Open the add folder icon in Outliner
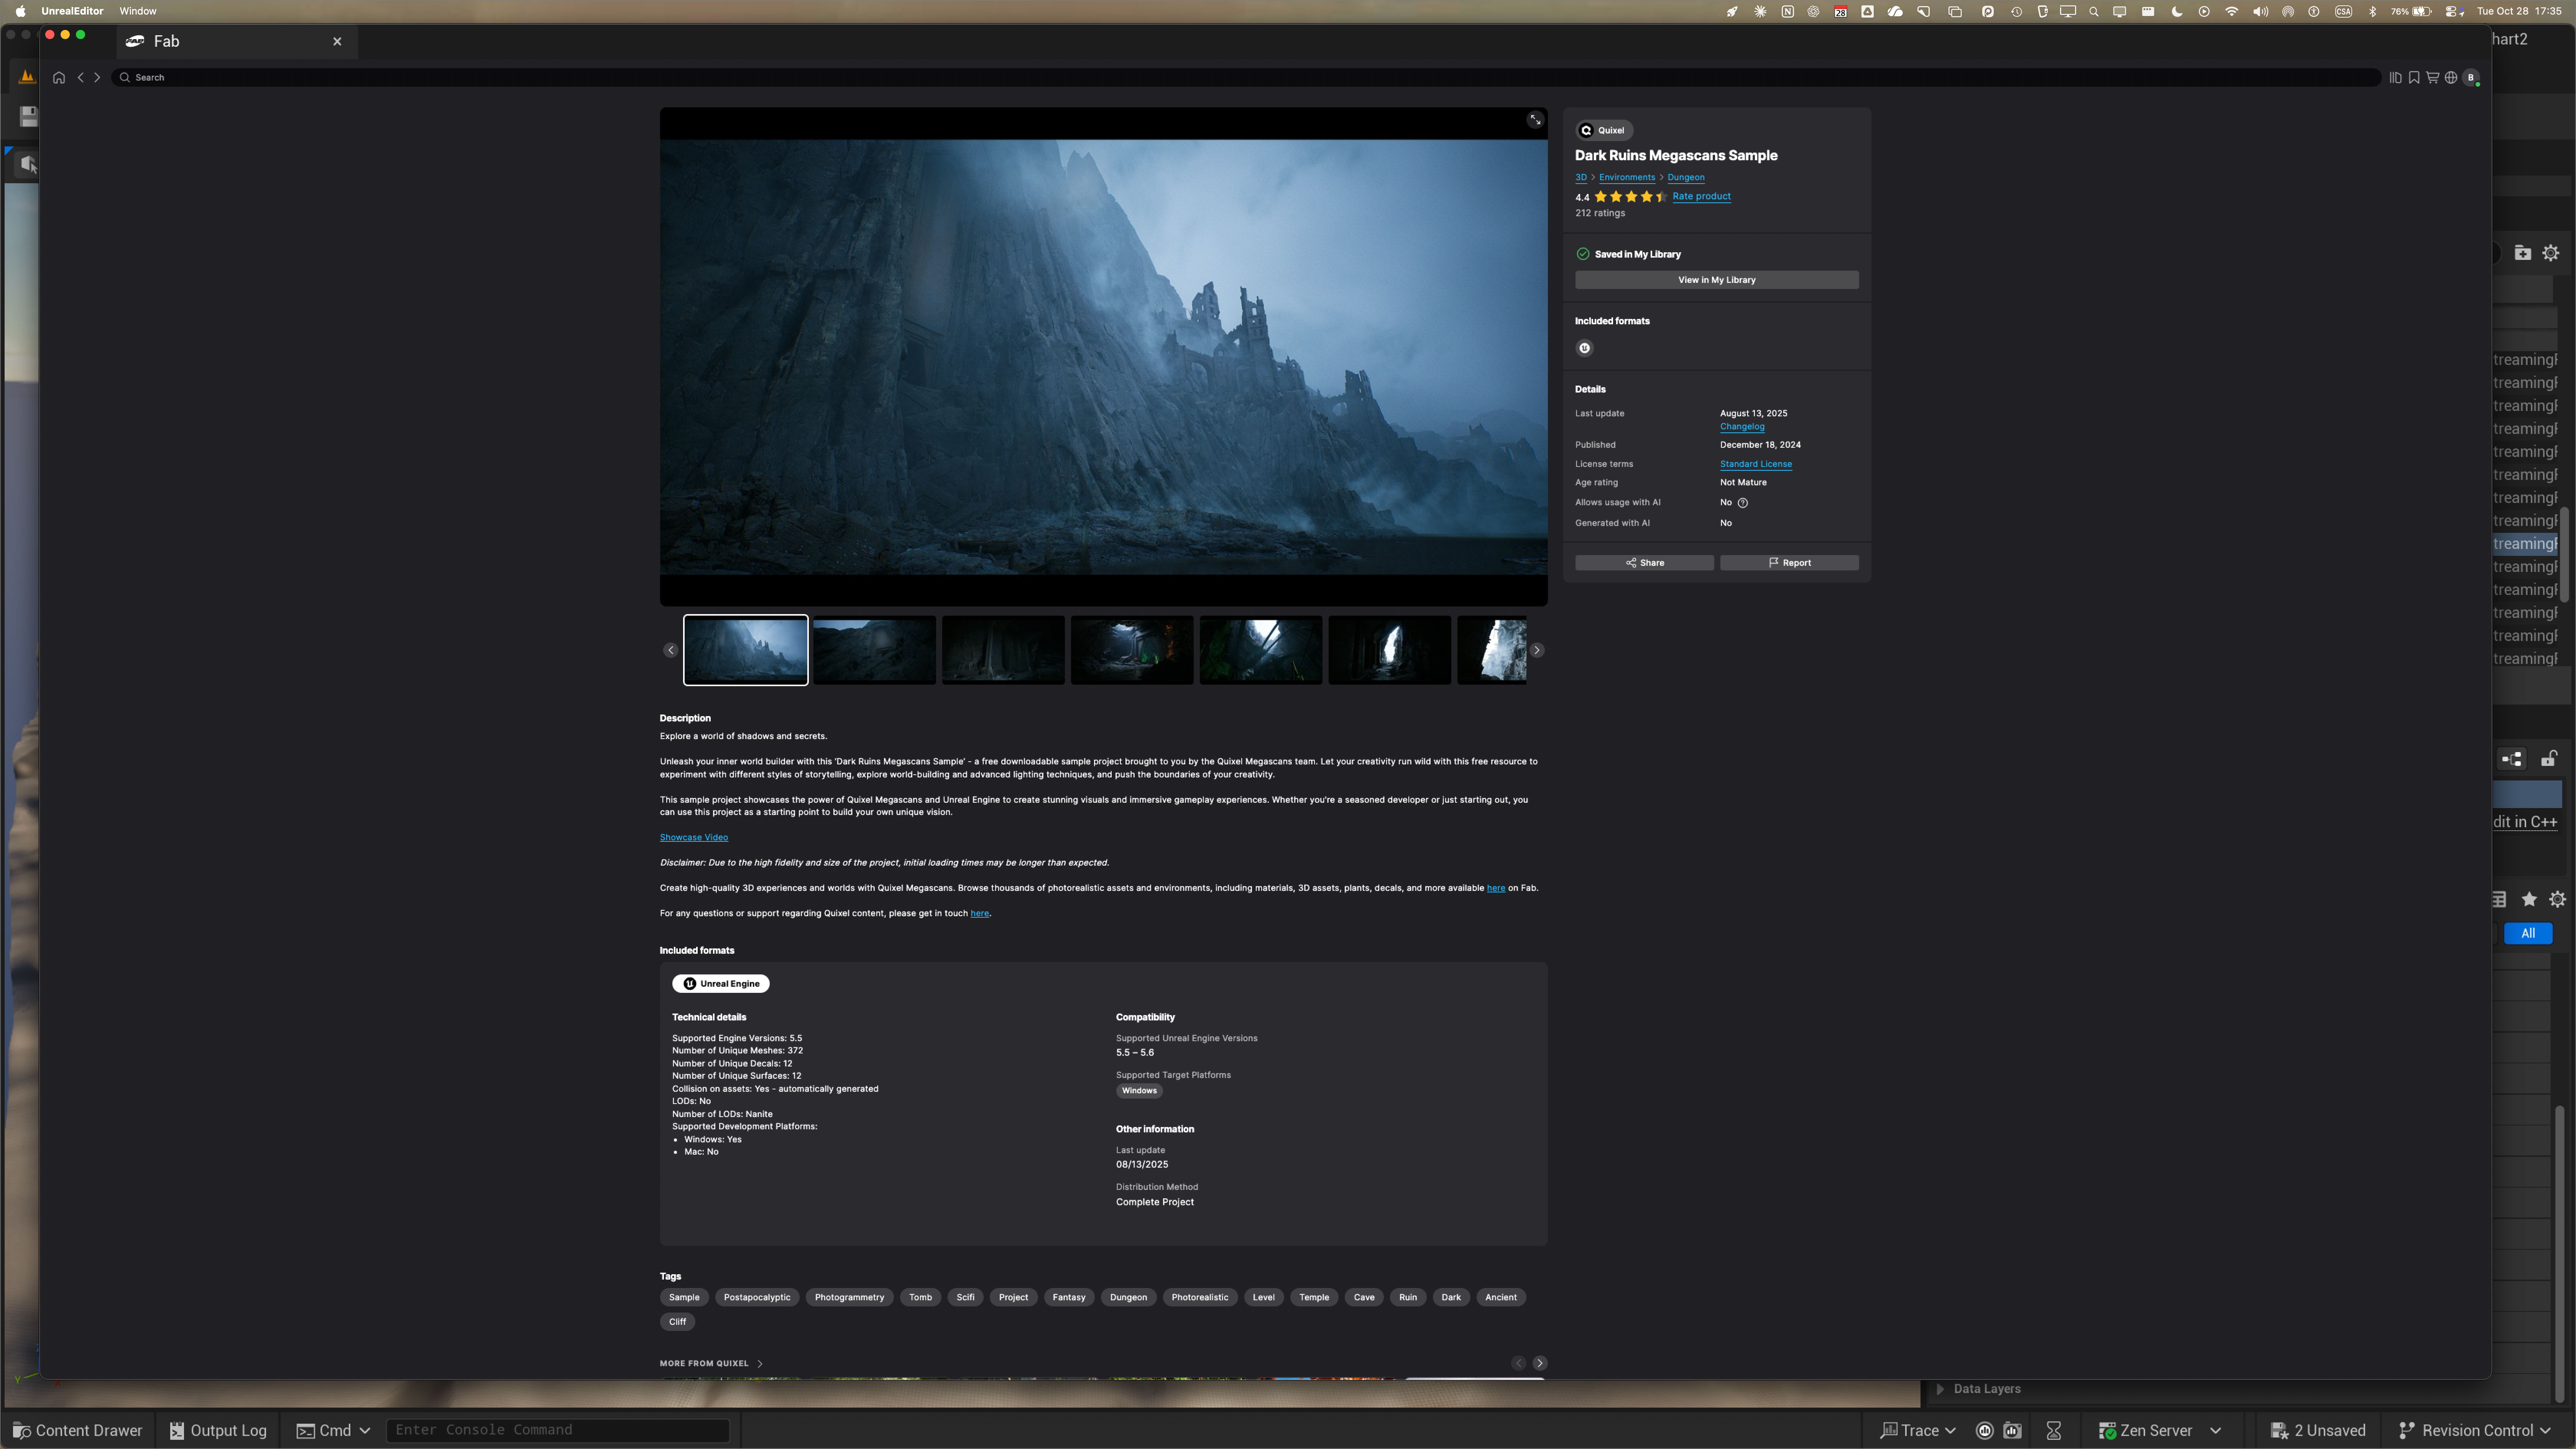This screenshot has width=2576, height=1449. [2523, 253]
